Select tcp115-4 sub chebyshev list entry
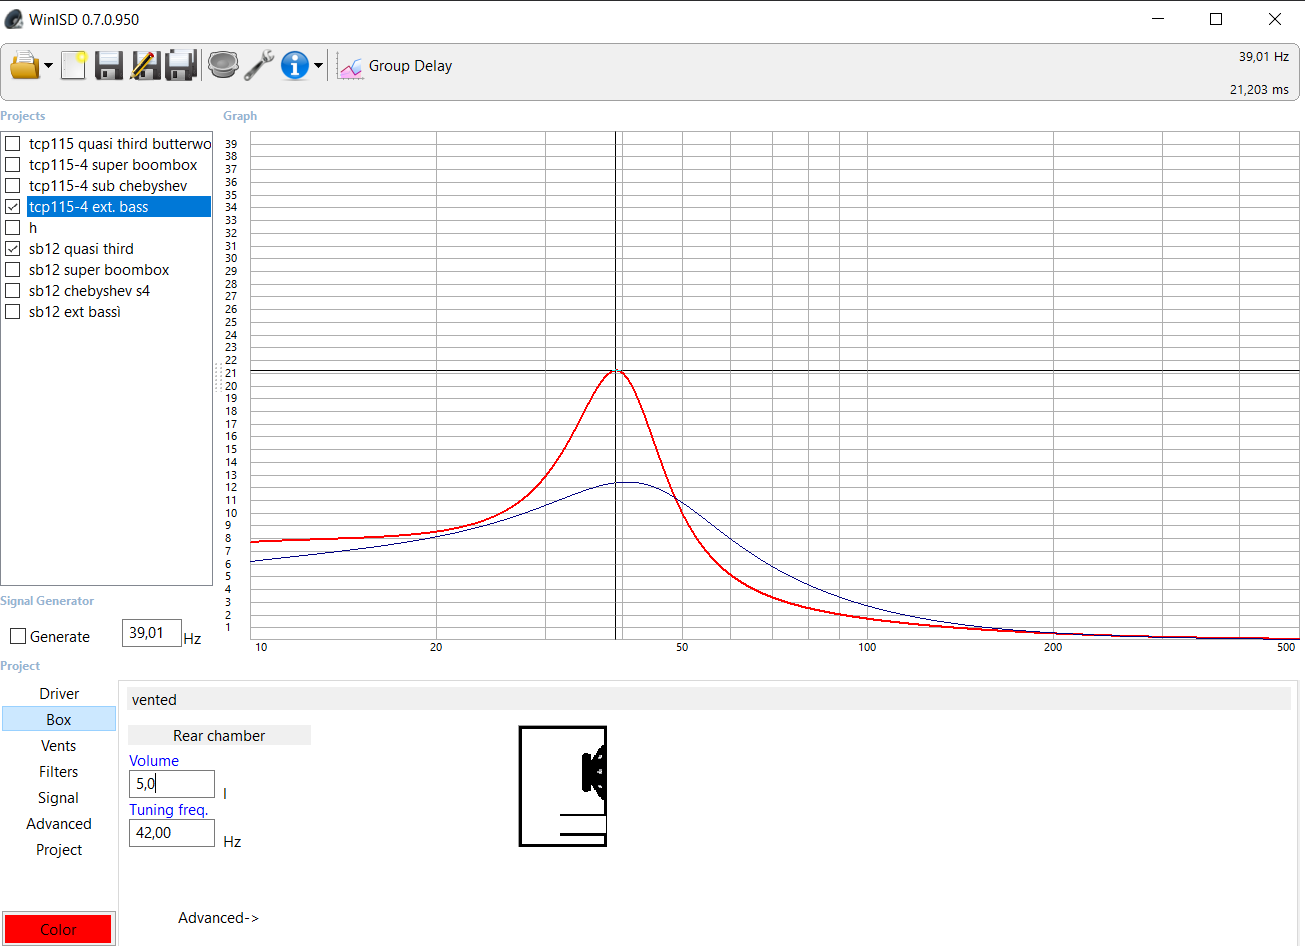Viewport: 1305px width, 946px height. coord(108,186)
